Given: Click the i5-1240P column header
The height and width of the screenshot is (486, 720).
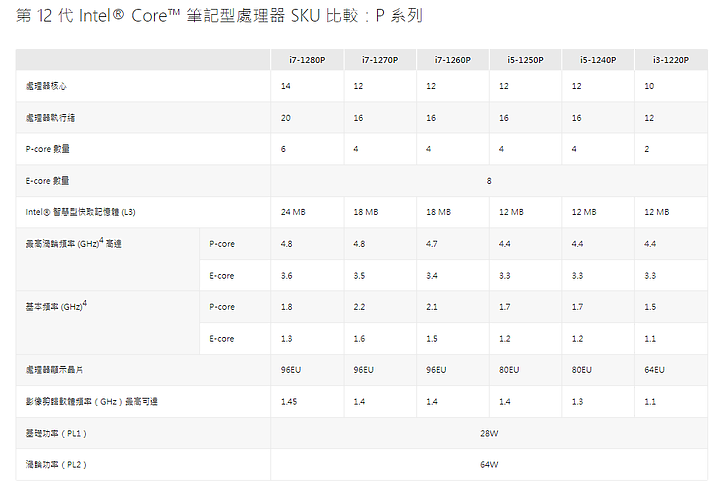Looking at the screenshot, I should 598,60.
